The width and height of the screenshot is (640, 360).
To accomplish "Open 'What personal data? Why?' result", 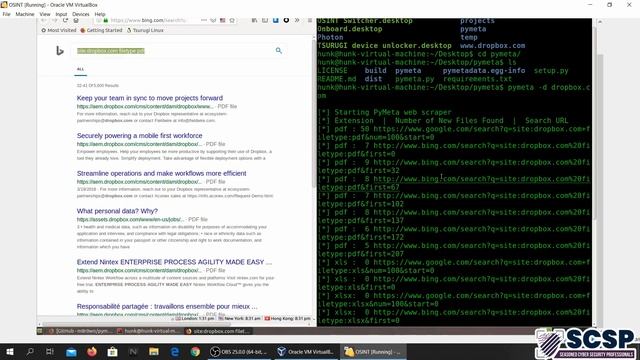I will [x=117, y=211].
